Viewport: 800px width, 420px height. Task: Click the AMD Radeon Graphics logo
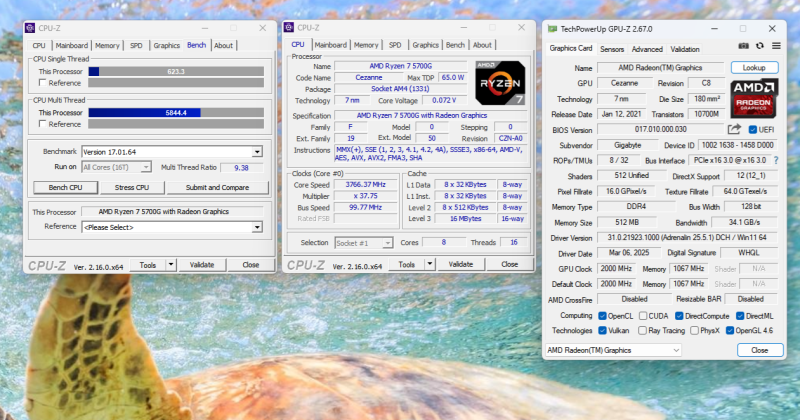click(754, 98)
